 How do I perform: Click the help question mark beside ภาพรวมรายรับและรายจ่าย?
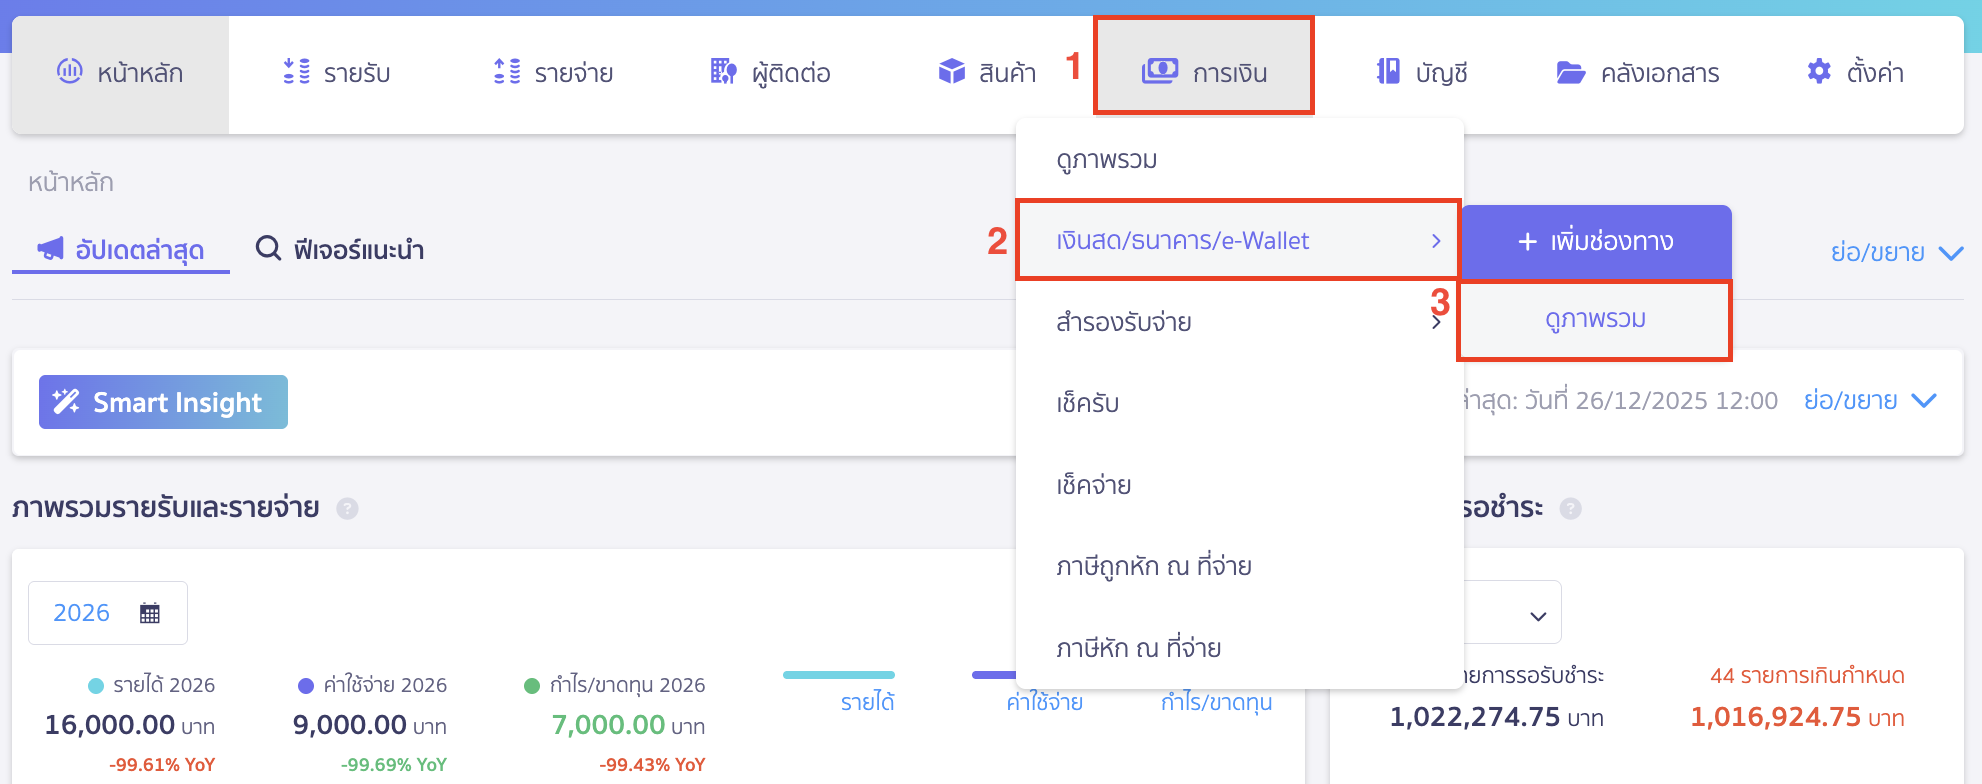(x=347, y=508)
